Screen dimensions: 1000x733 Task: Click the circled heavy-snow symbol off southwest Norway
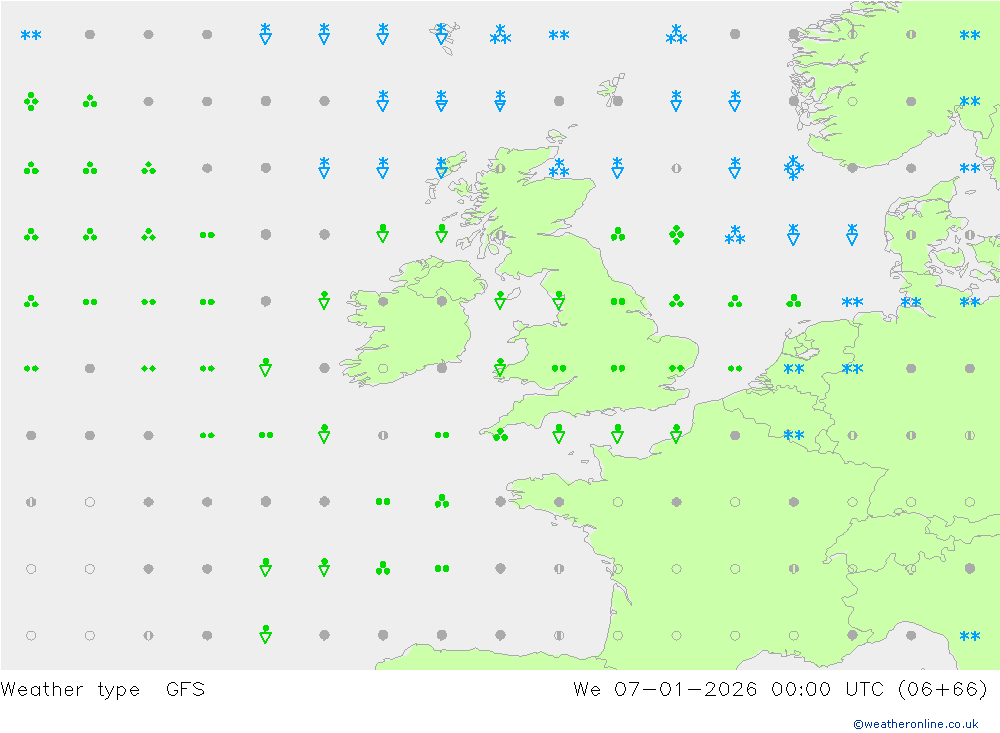[x=793, y=168]
